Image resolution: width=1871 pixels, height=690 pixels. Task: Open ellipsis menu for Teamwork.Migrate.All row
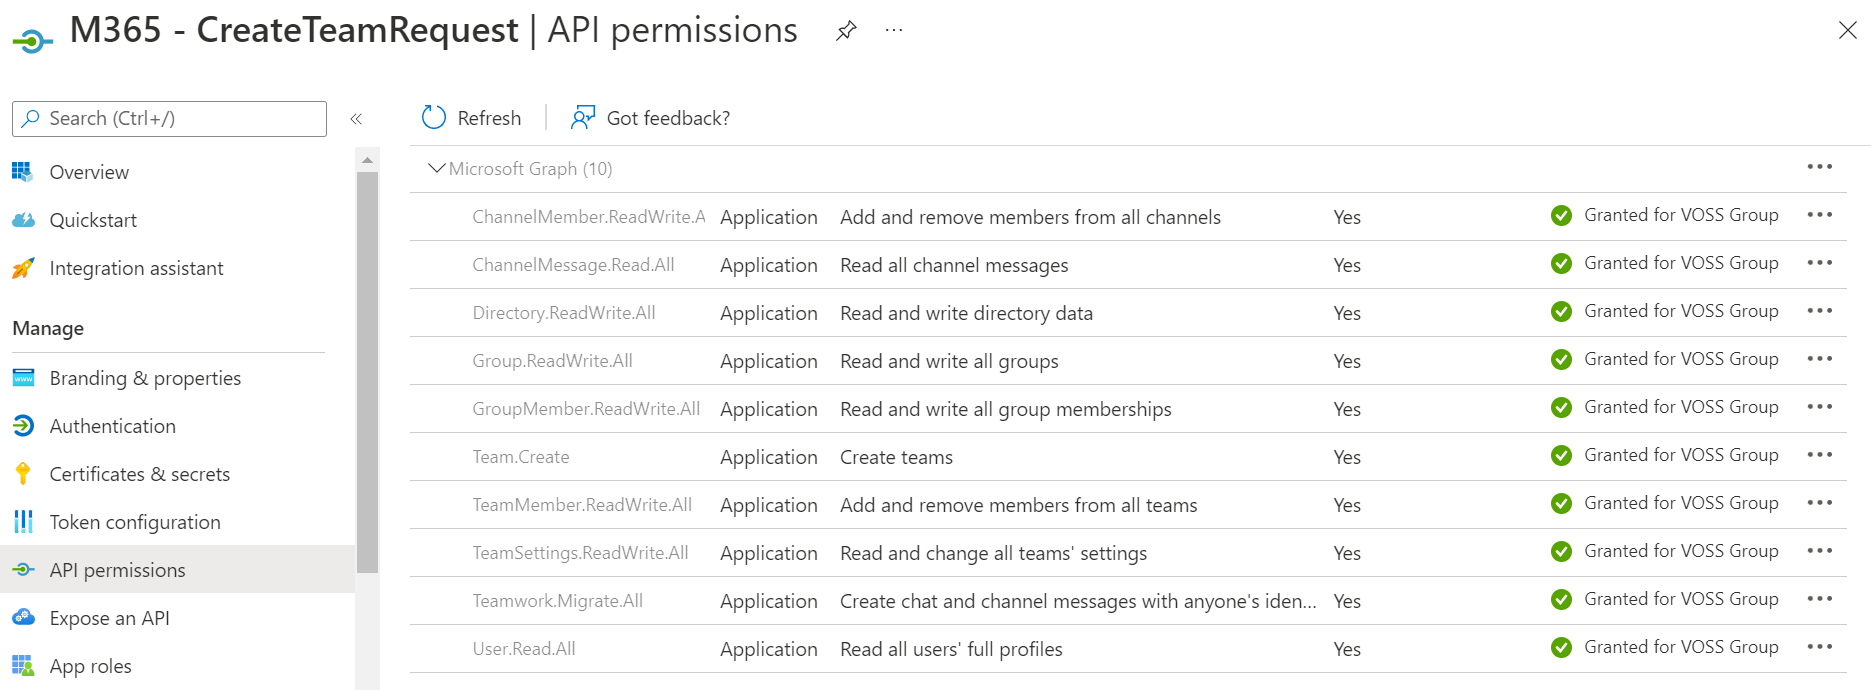coord(1820,599)
